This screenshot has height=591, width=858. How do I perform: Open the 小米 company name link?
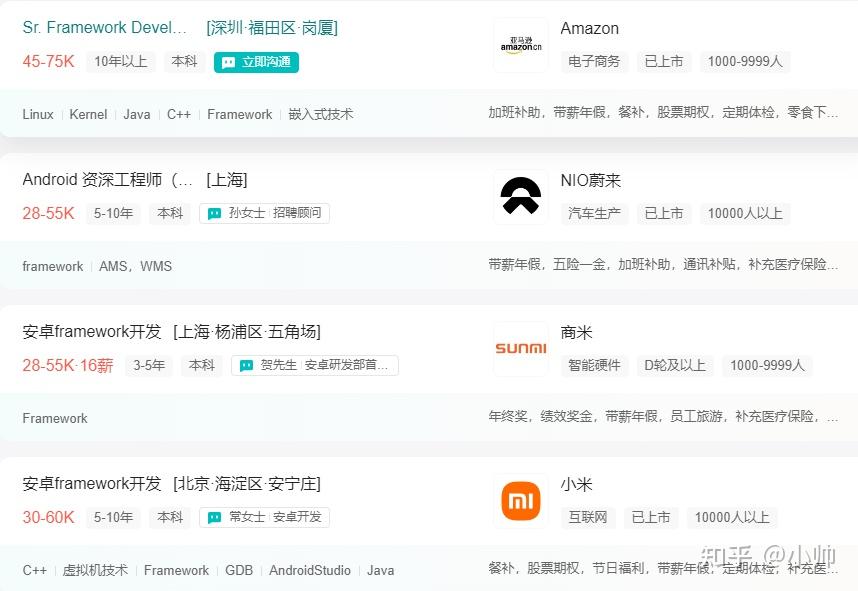[576, 485]
